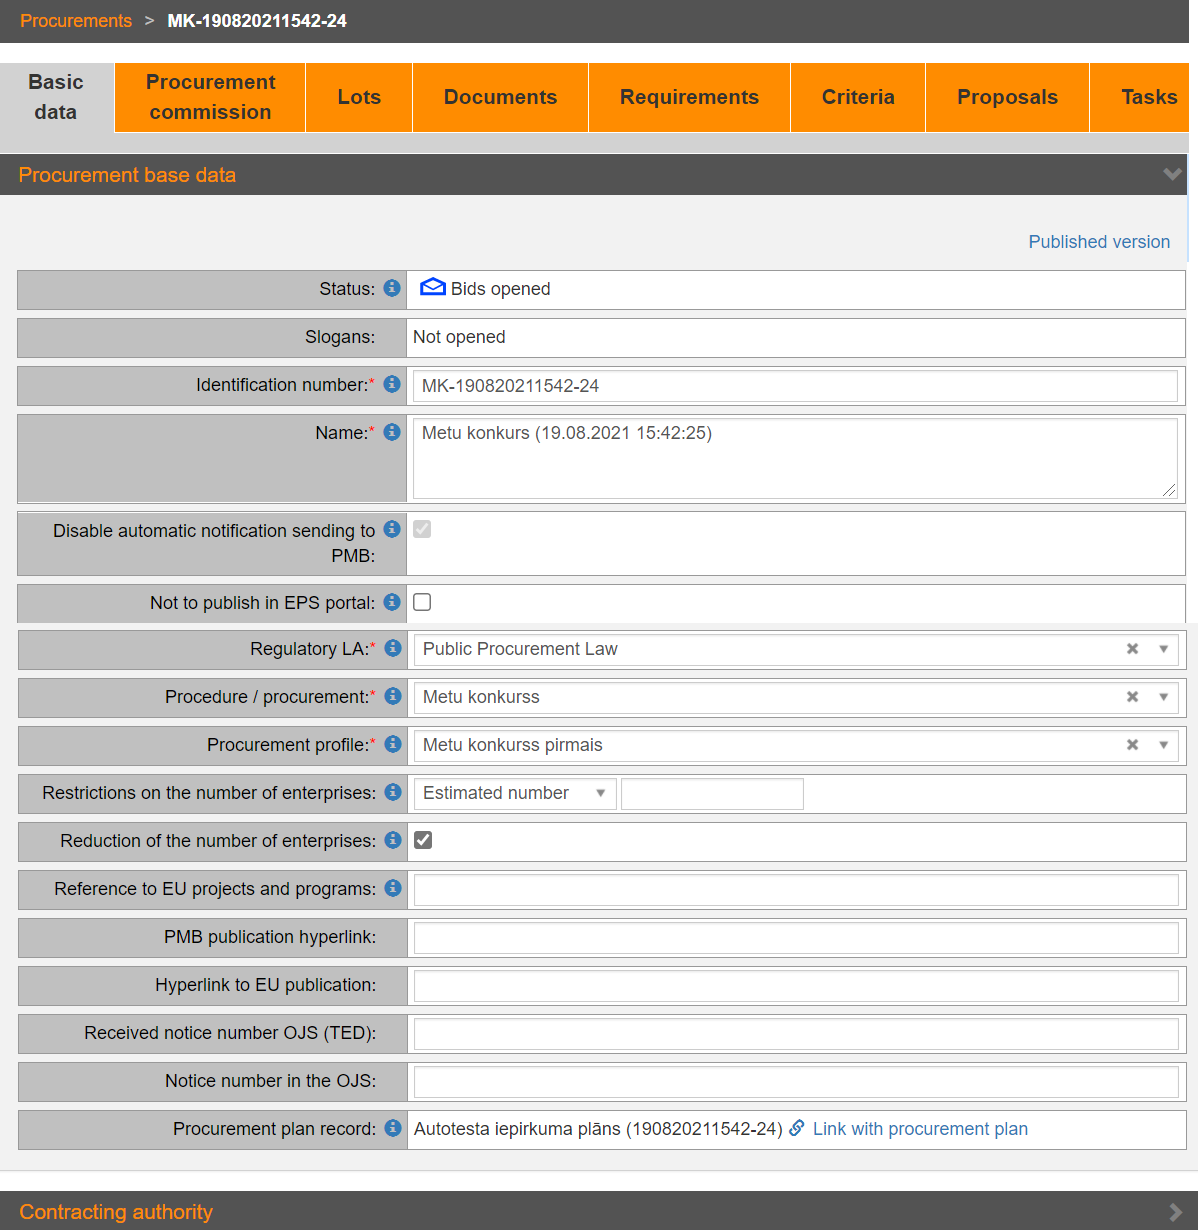Collapse the Procurement base data section
Screen dimensions: 1198x1230
tap(1172, 175)
